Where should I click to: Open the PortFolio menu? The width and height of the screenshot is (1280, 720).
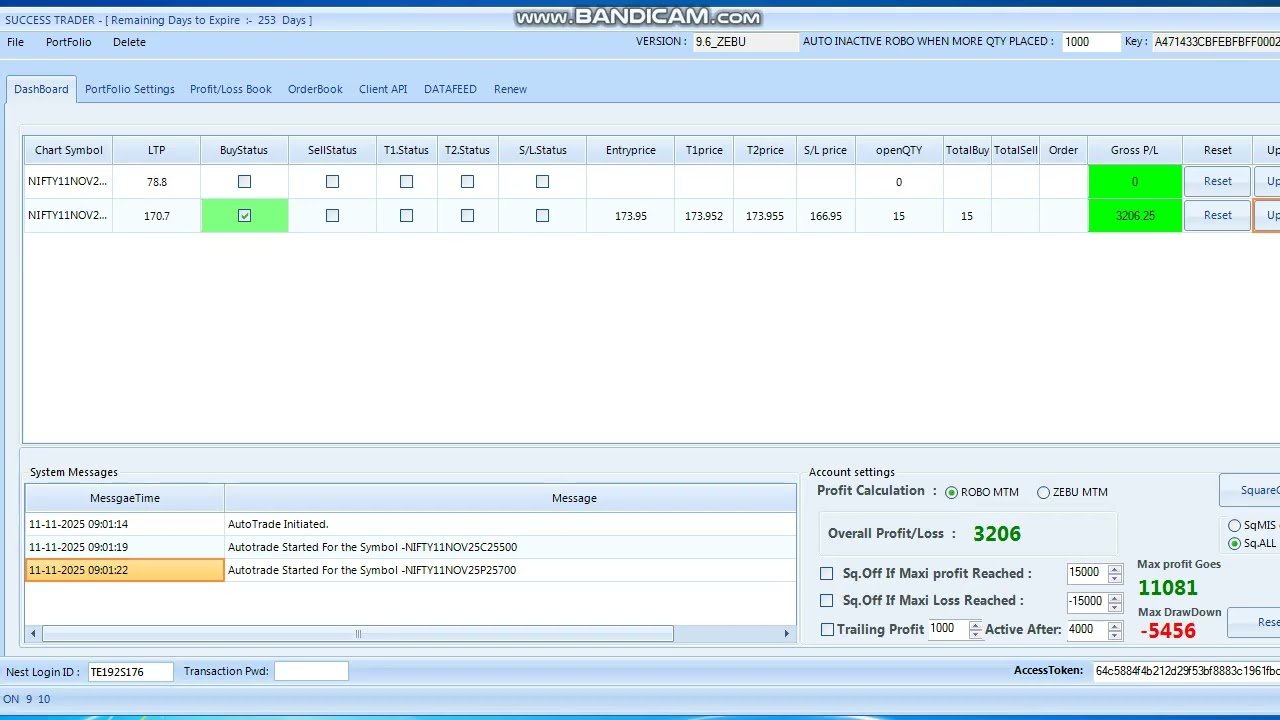click(68, 42)
